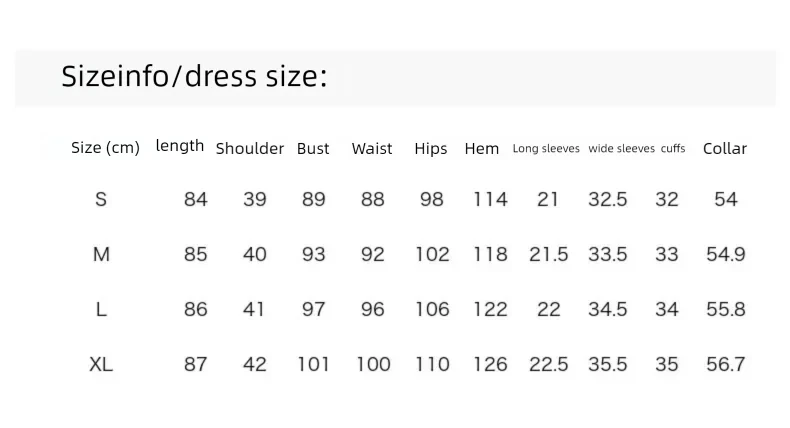790x428 pixels.
Task: Select the wide sleeves value 34.5
Action: 608,309
